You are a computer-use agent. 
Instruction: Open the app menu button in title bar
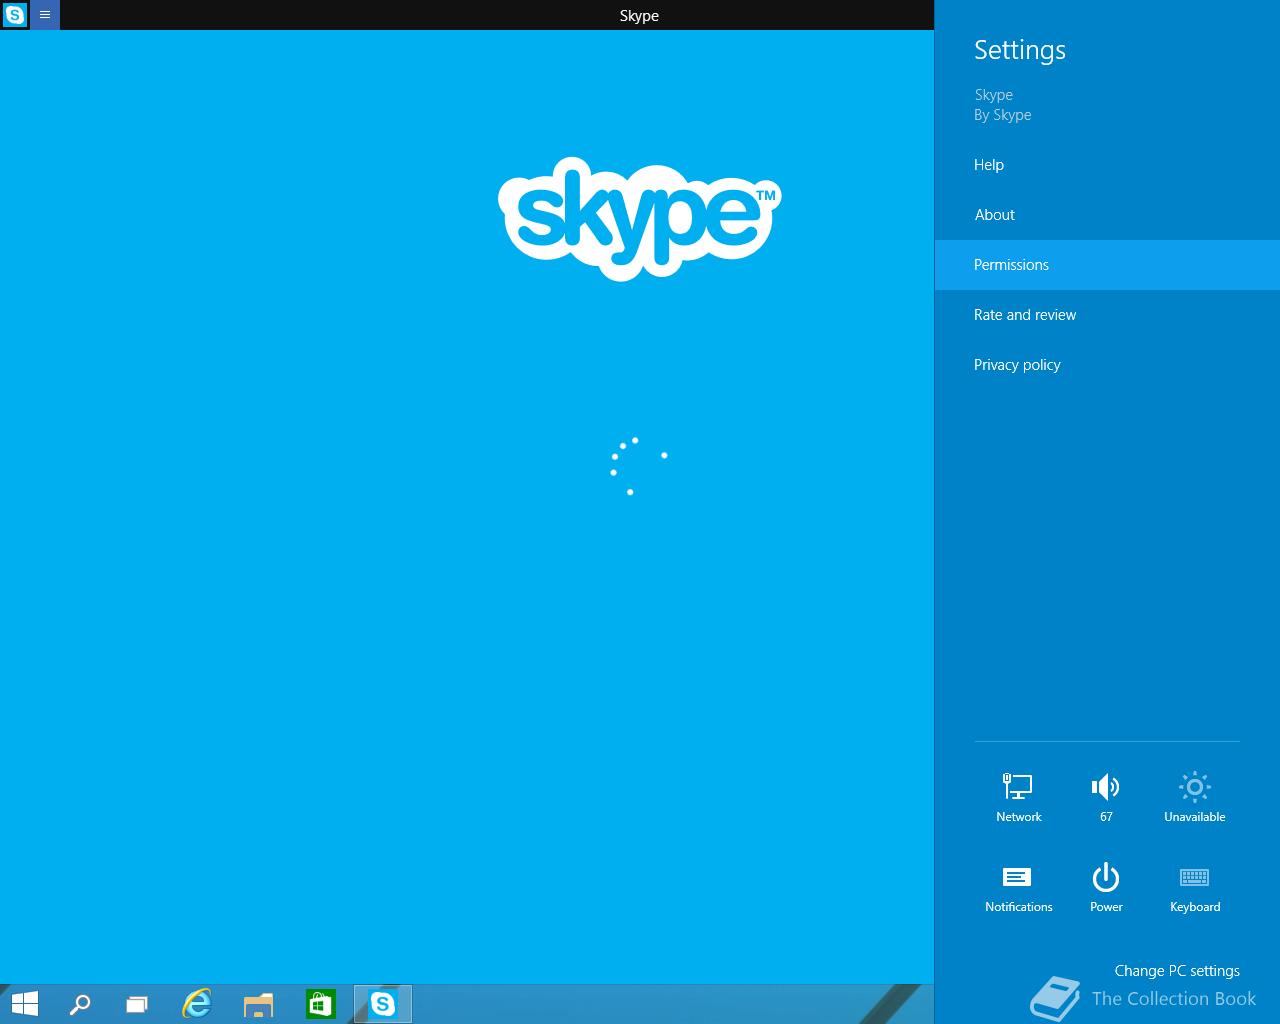click(45, 15)
